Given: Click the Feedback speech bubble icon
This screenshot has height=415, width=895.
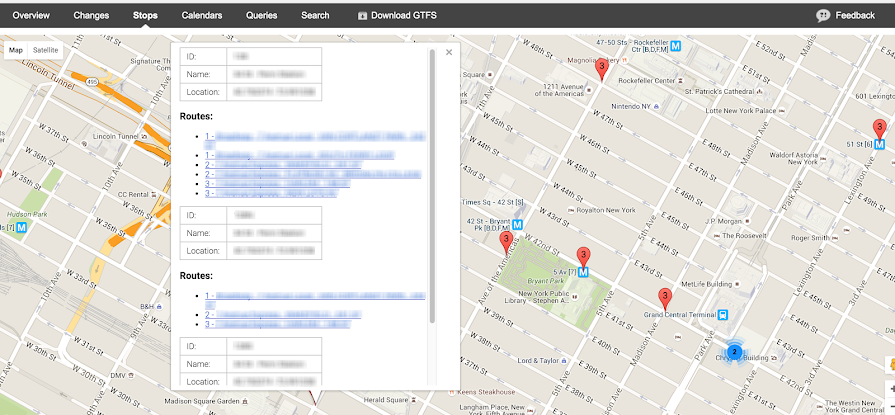Looking at the screenshot, I should coord(823,16).
